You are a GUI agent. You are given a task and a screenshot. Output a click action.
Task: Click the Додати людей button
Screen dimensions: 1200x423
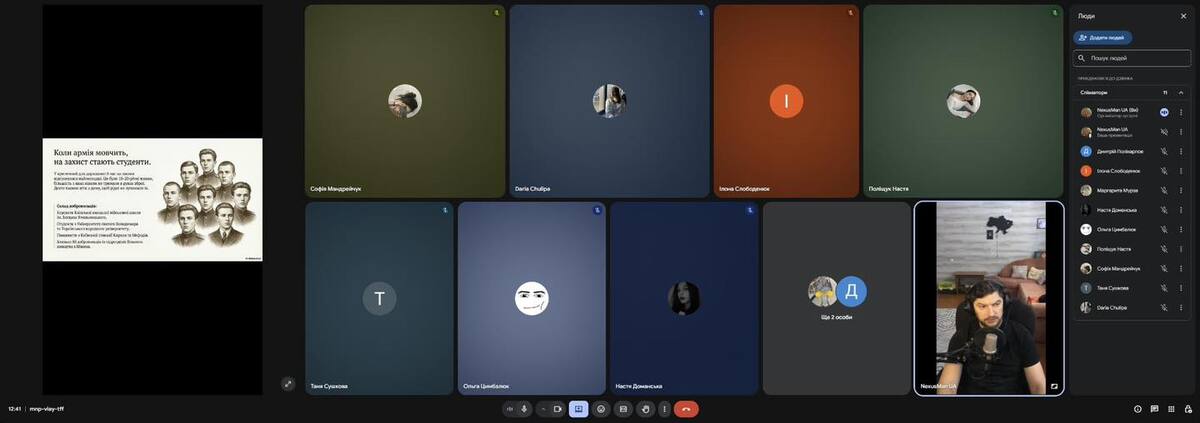(x=1102, y=38)
